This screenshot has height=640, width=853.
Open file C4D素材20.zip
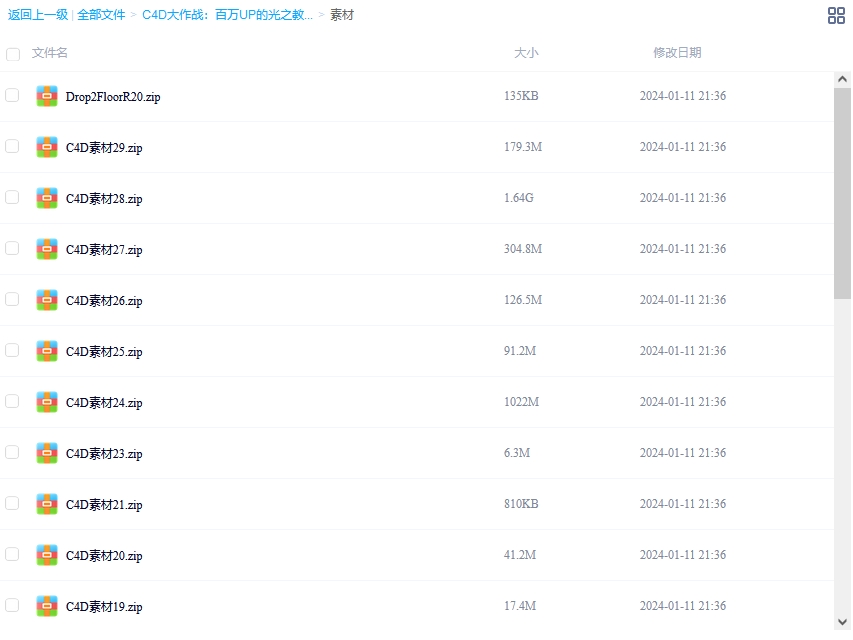104,556
